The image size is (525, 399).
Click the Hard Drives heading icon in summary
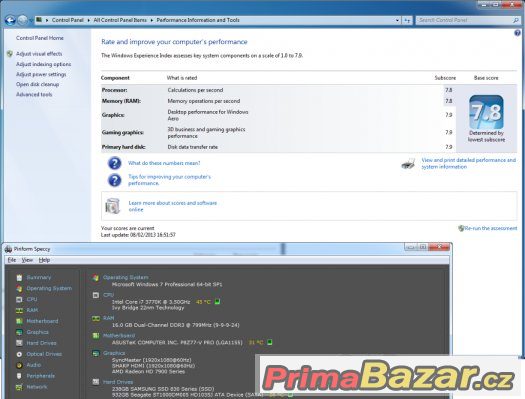96,382
